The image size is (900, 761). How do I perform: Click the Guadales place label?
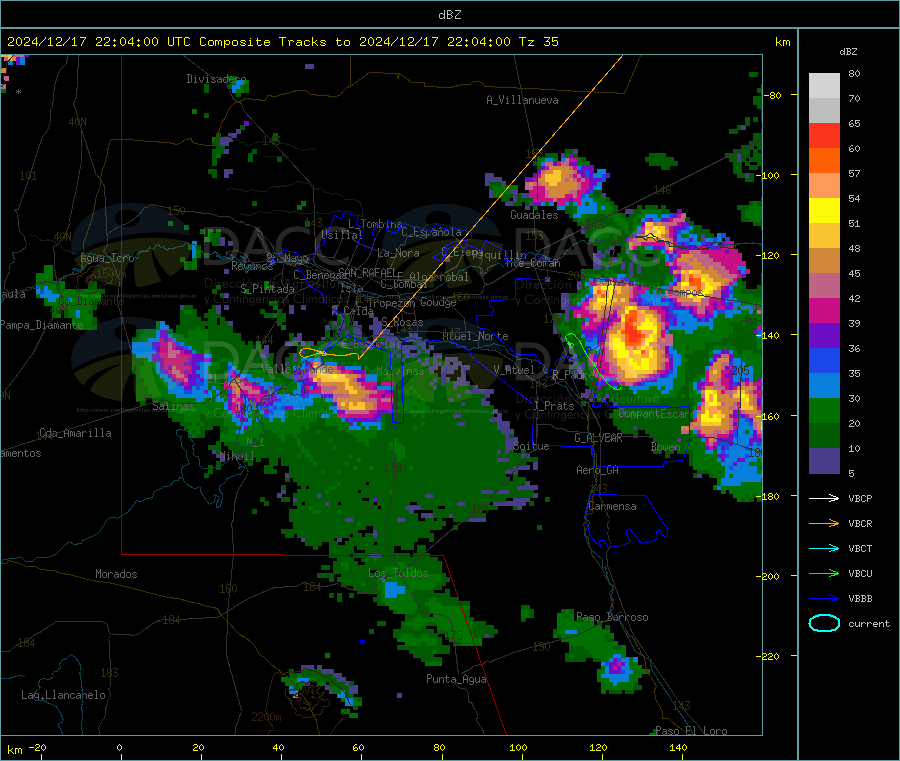click(x=534, y=215)
